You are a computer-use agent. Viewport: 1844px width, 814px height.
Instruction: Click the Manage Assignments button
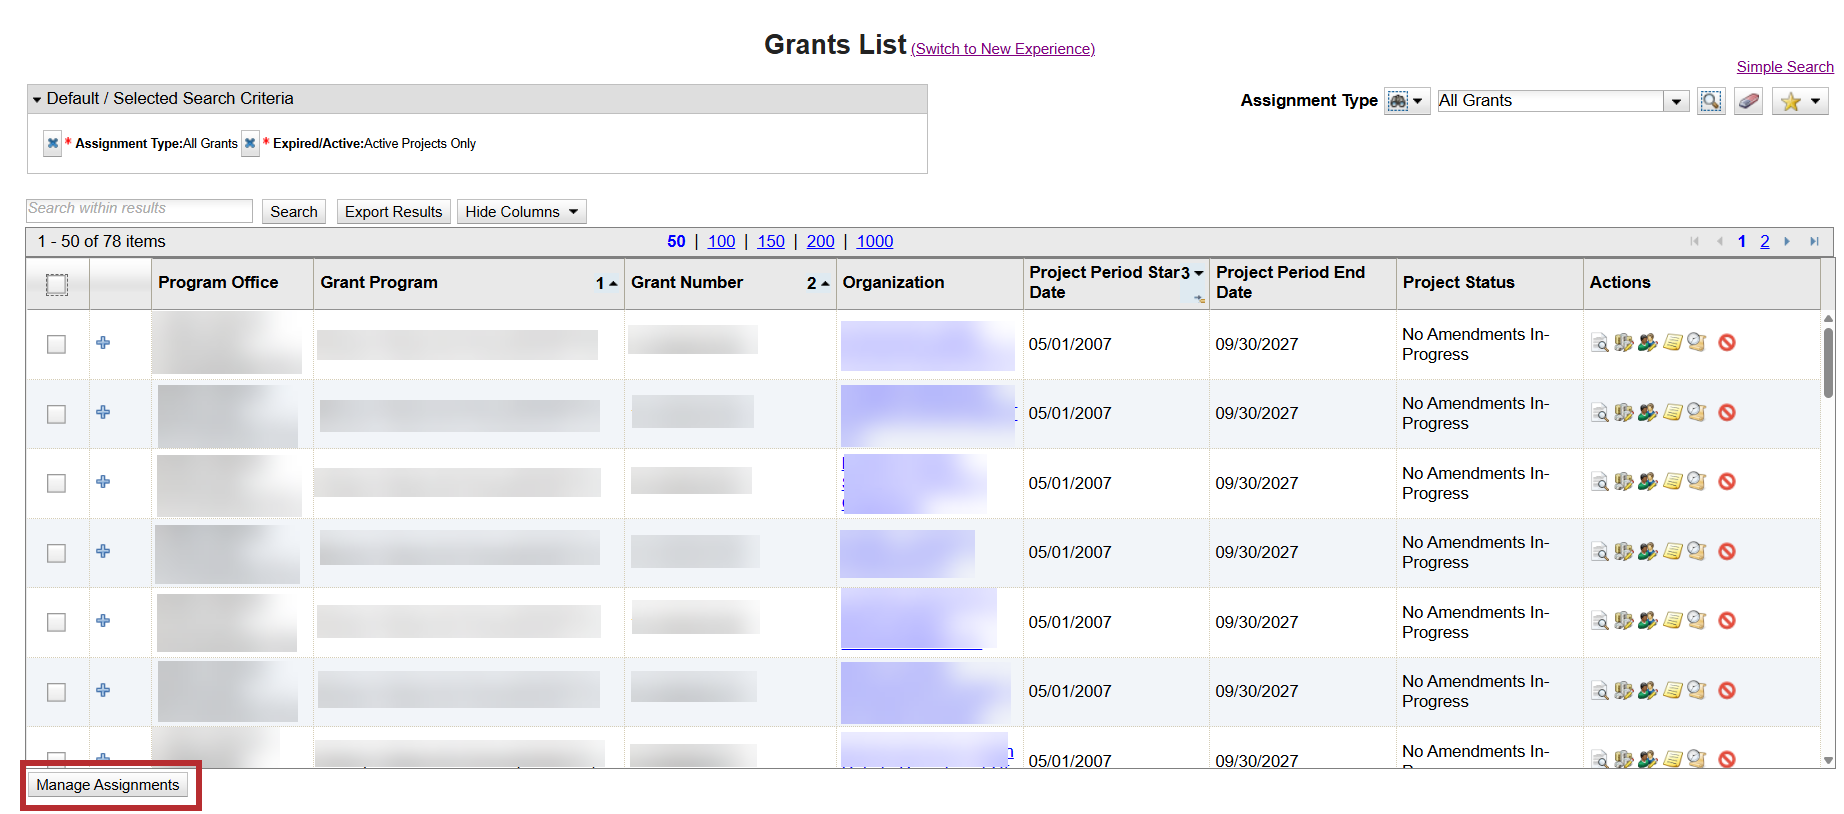108,785
